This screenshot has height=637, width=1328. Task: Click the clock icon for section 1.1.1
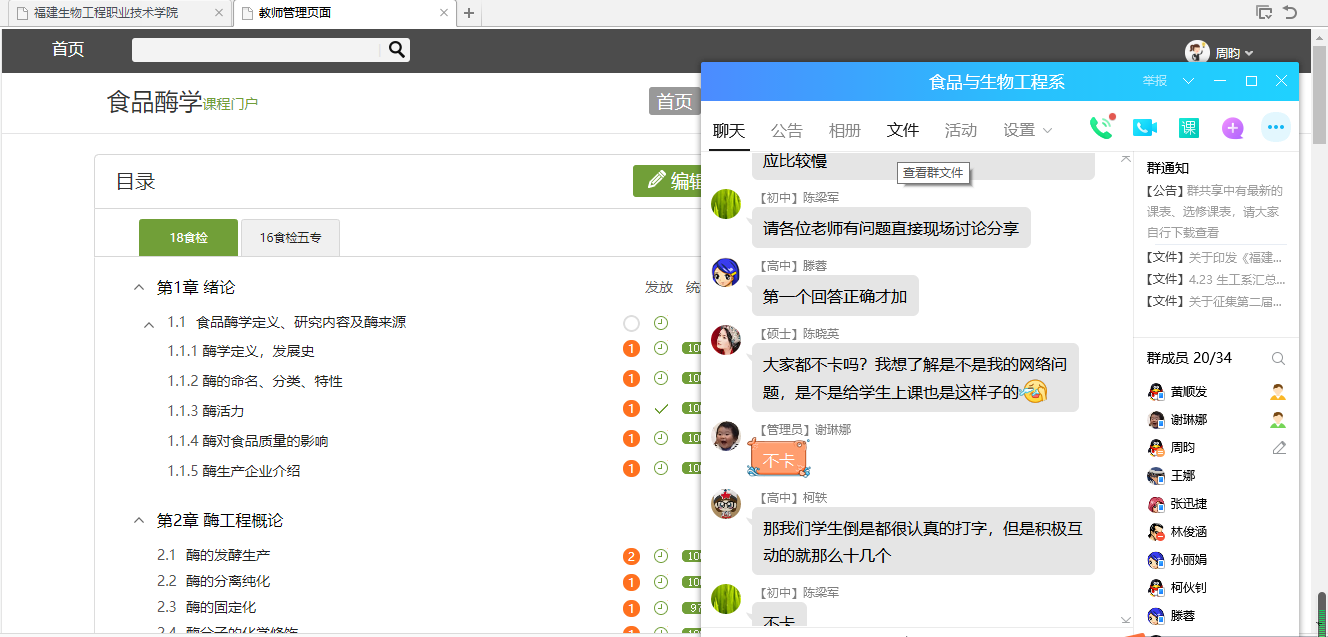660,349
